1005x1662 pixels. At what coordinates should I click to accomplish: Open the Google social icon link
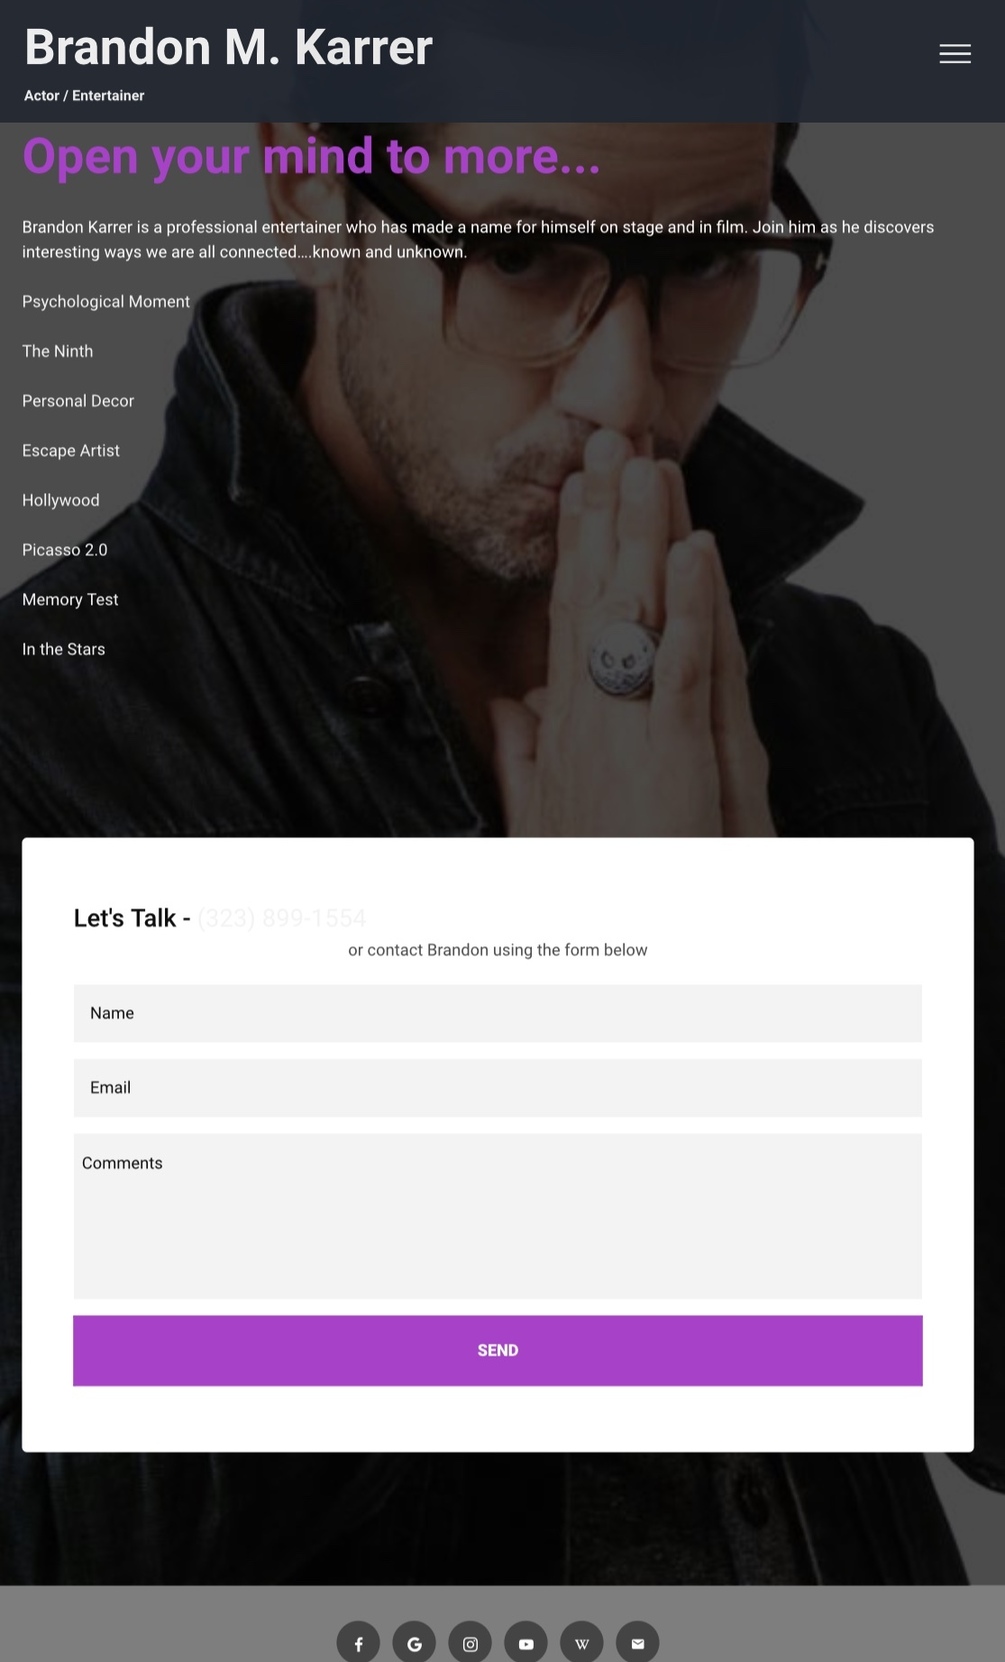(414, 1643)
